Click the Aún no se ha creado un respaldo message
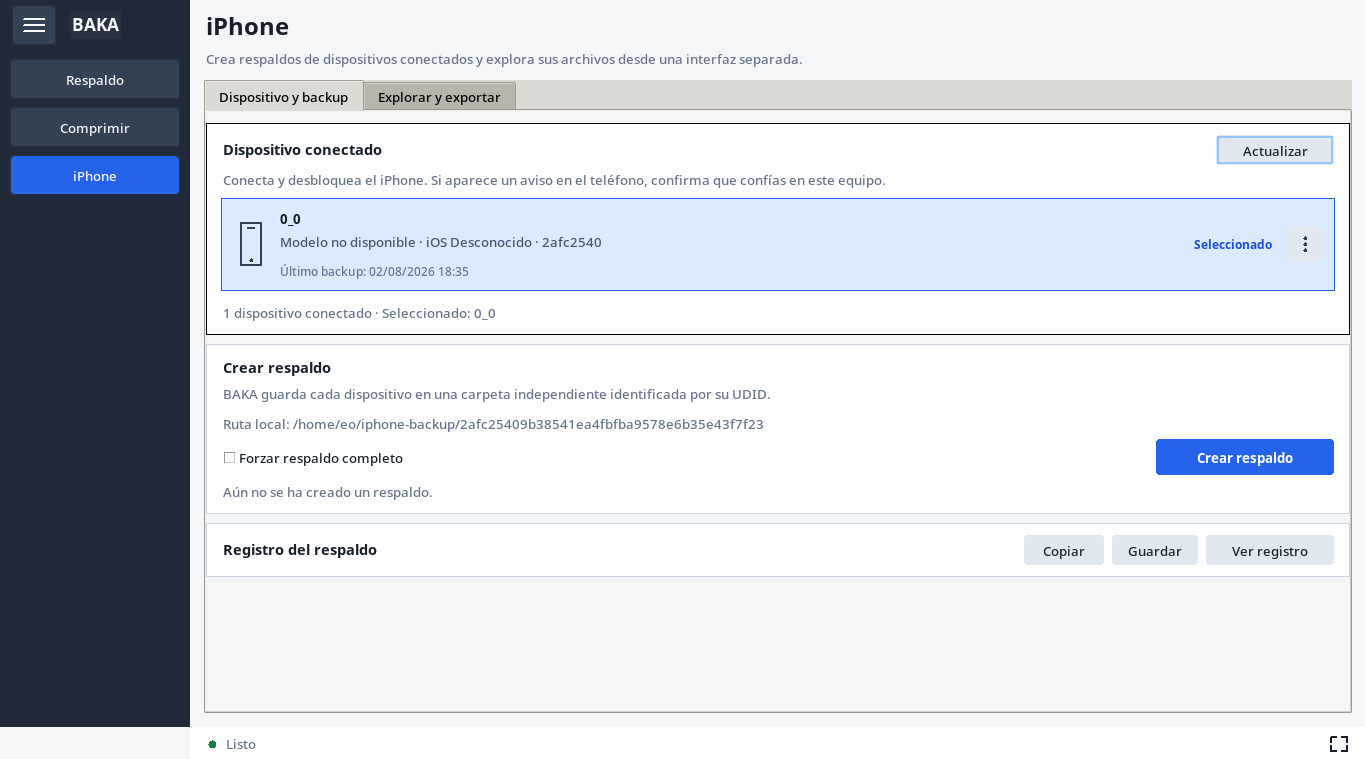 pos(328,492)
